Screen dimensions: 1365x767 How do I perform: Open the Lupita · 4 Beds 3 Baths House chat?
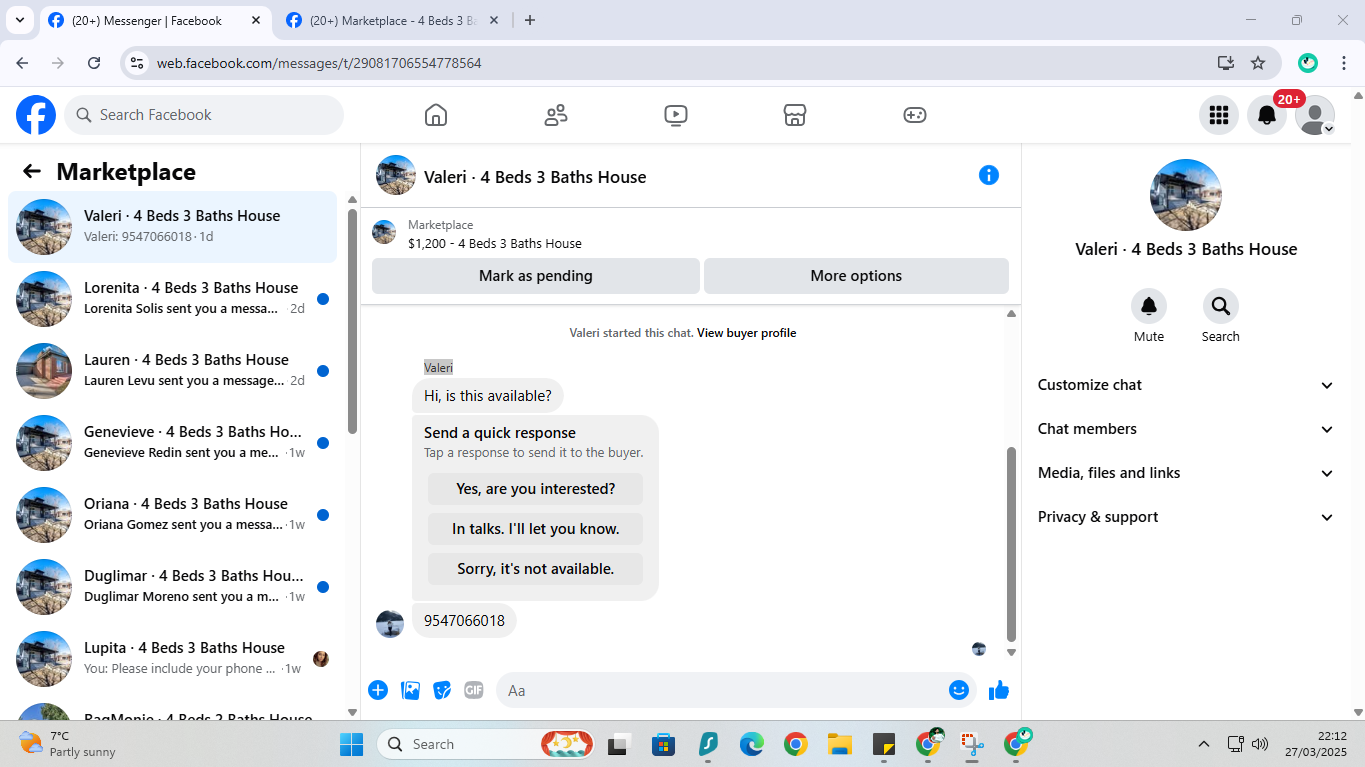tap(172, 659)
